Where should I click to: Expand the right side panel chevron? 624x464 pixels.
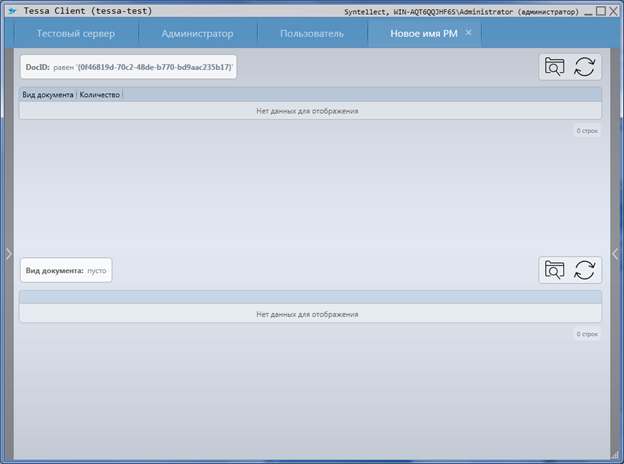click(x=616, y=253)
